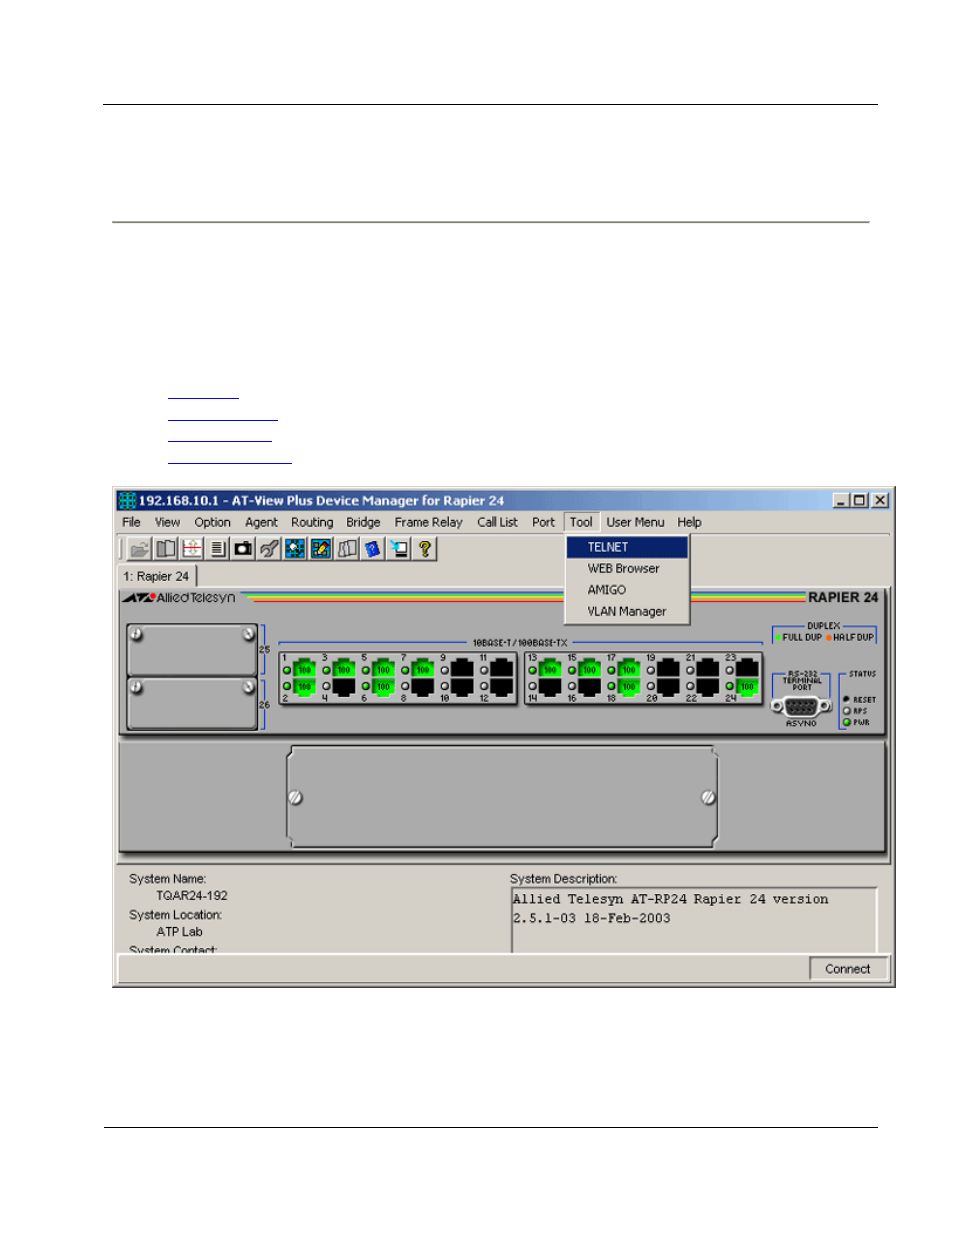Select port 2 on the switch panel
Viewport: 954px width, 1235px height.
pyautogui.click(x=304, y=686)
